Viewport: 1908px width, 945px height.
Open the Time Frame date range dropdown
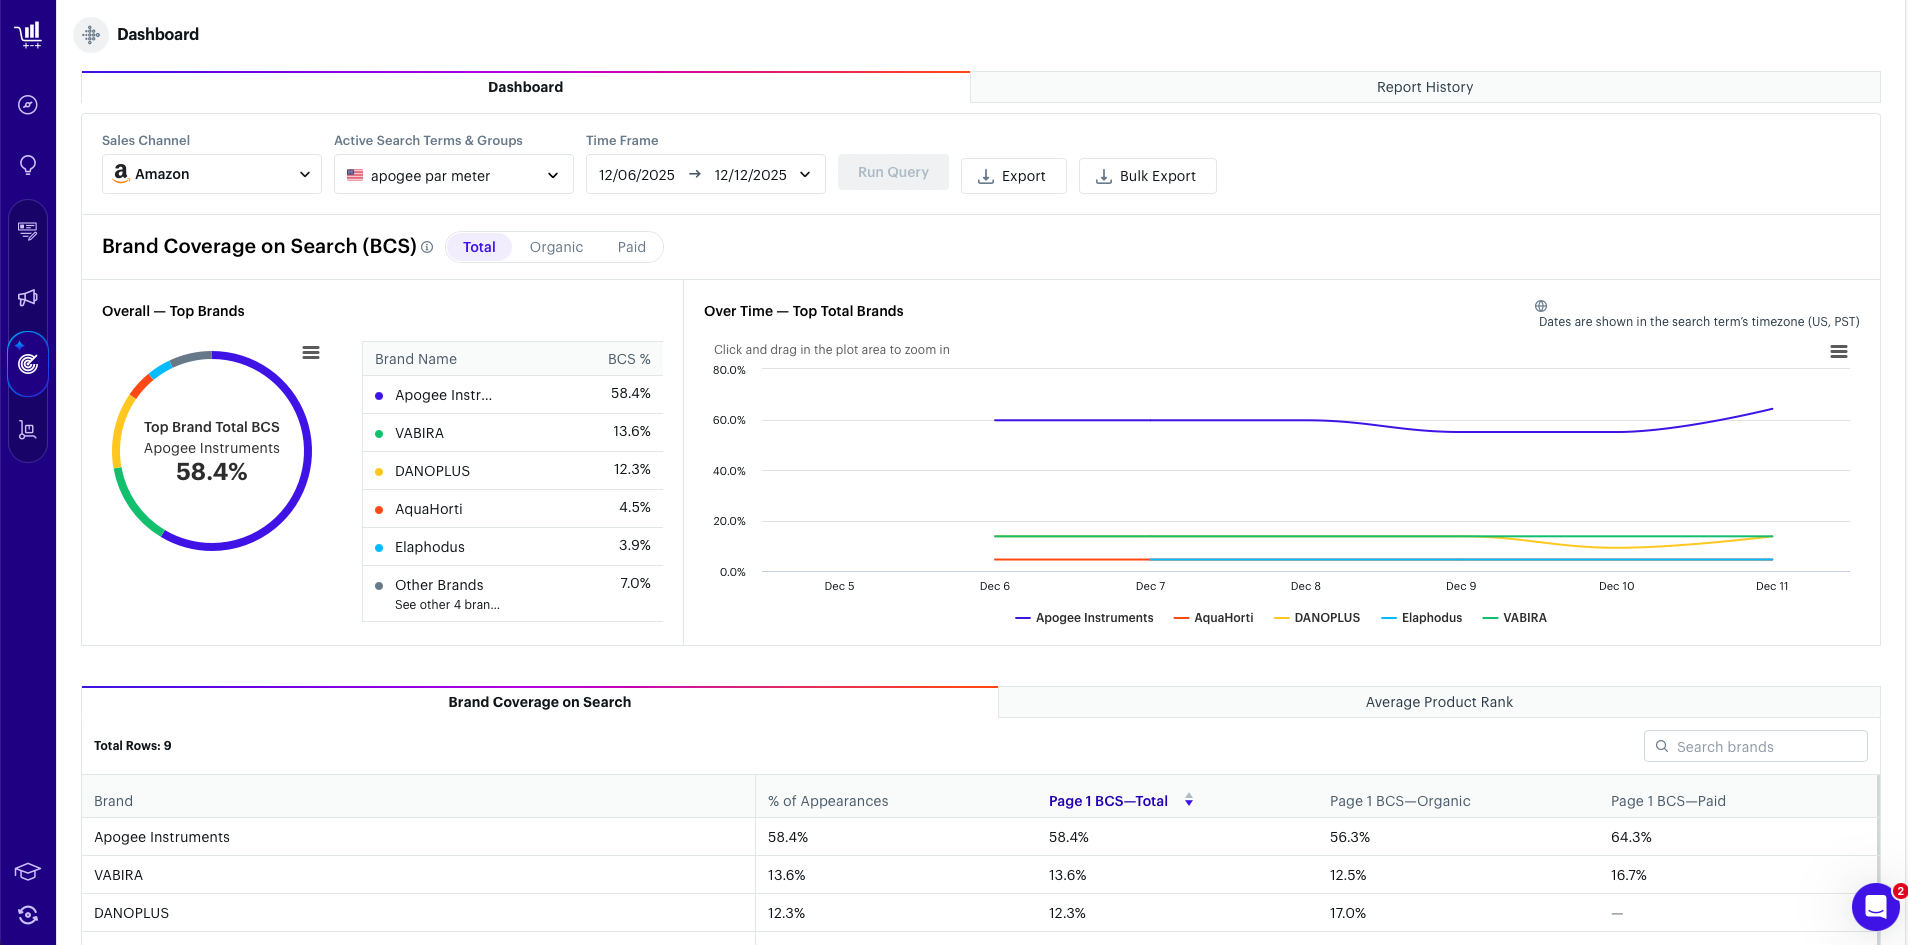click(705, 175)
